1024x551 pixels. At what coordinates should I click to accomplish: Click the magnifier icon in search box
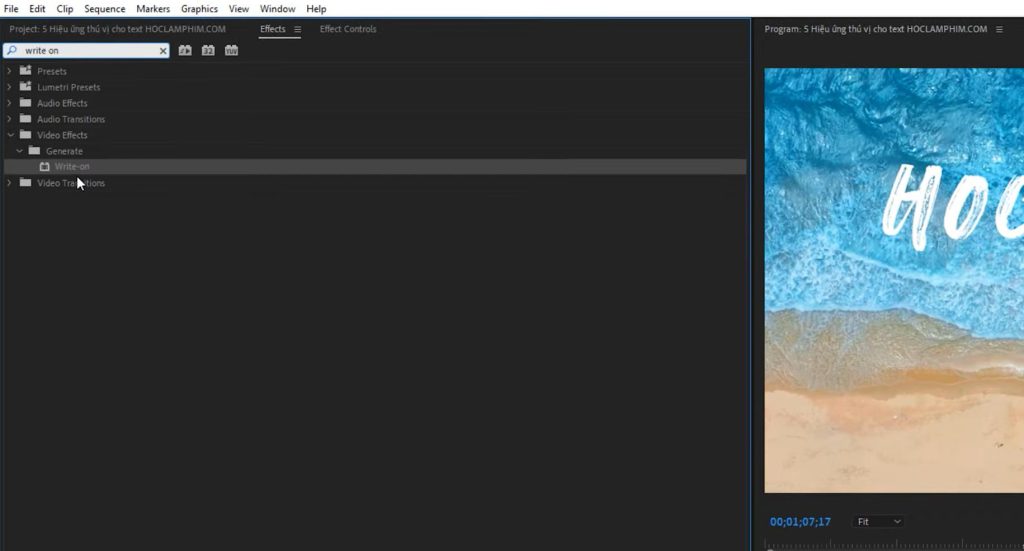point(12,51)
